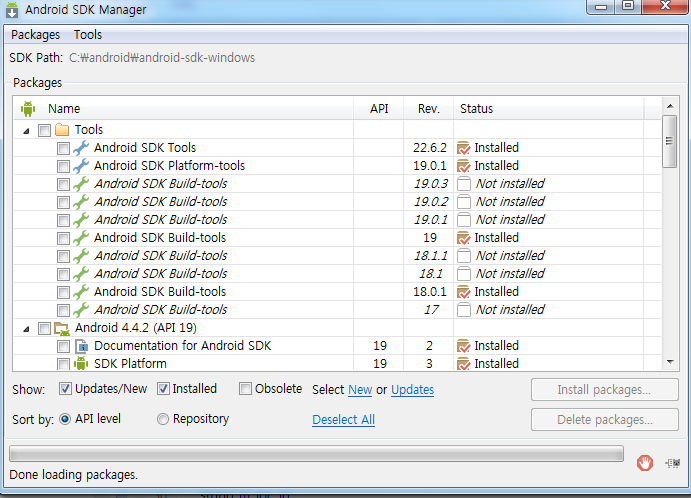Click wrench icon of Build-tools rev 18.0.1
691x498 pixels.
81,292
